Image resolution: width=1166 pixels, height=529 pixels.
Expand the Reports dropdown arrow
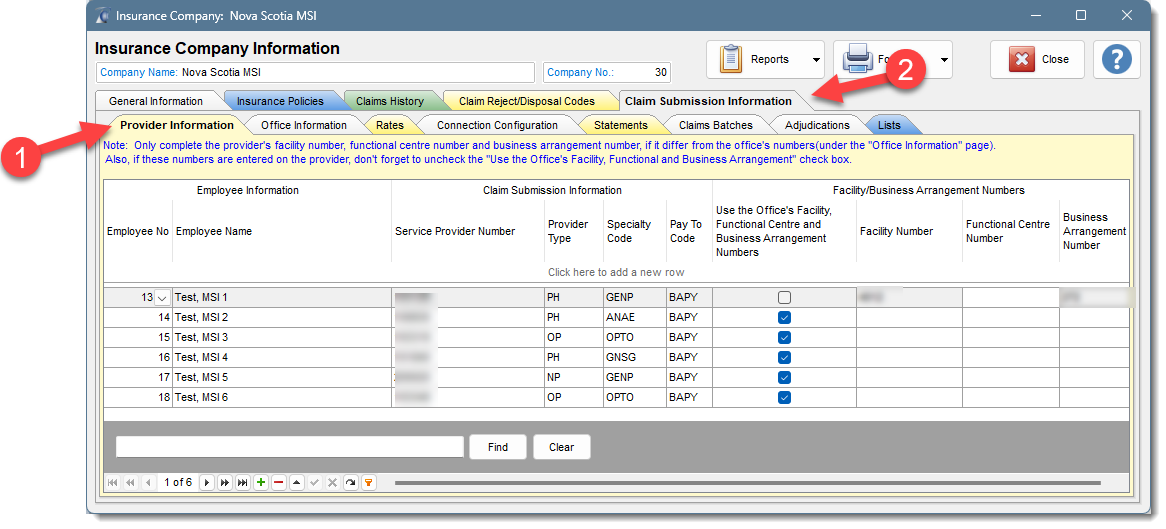click(x=816, y=60)
